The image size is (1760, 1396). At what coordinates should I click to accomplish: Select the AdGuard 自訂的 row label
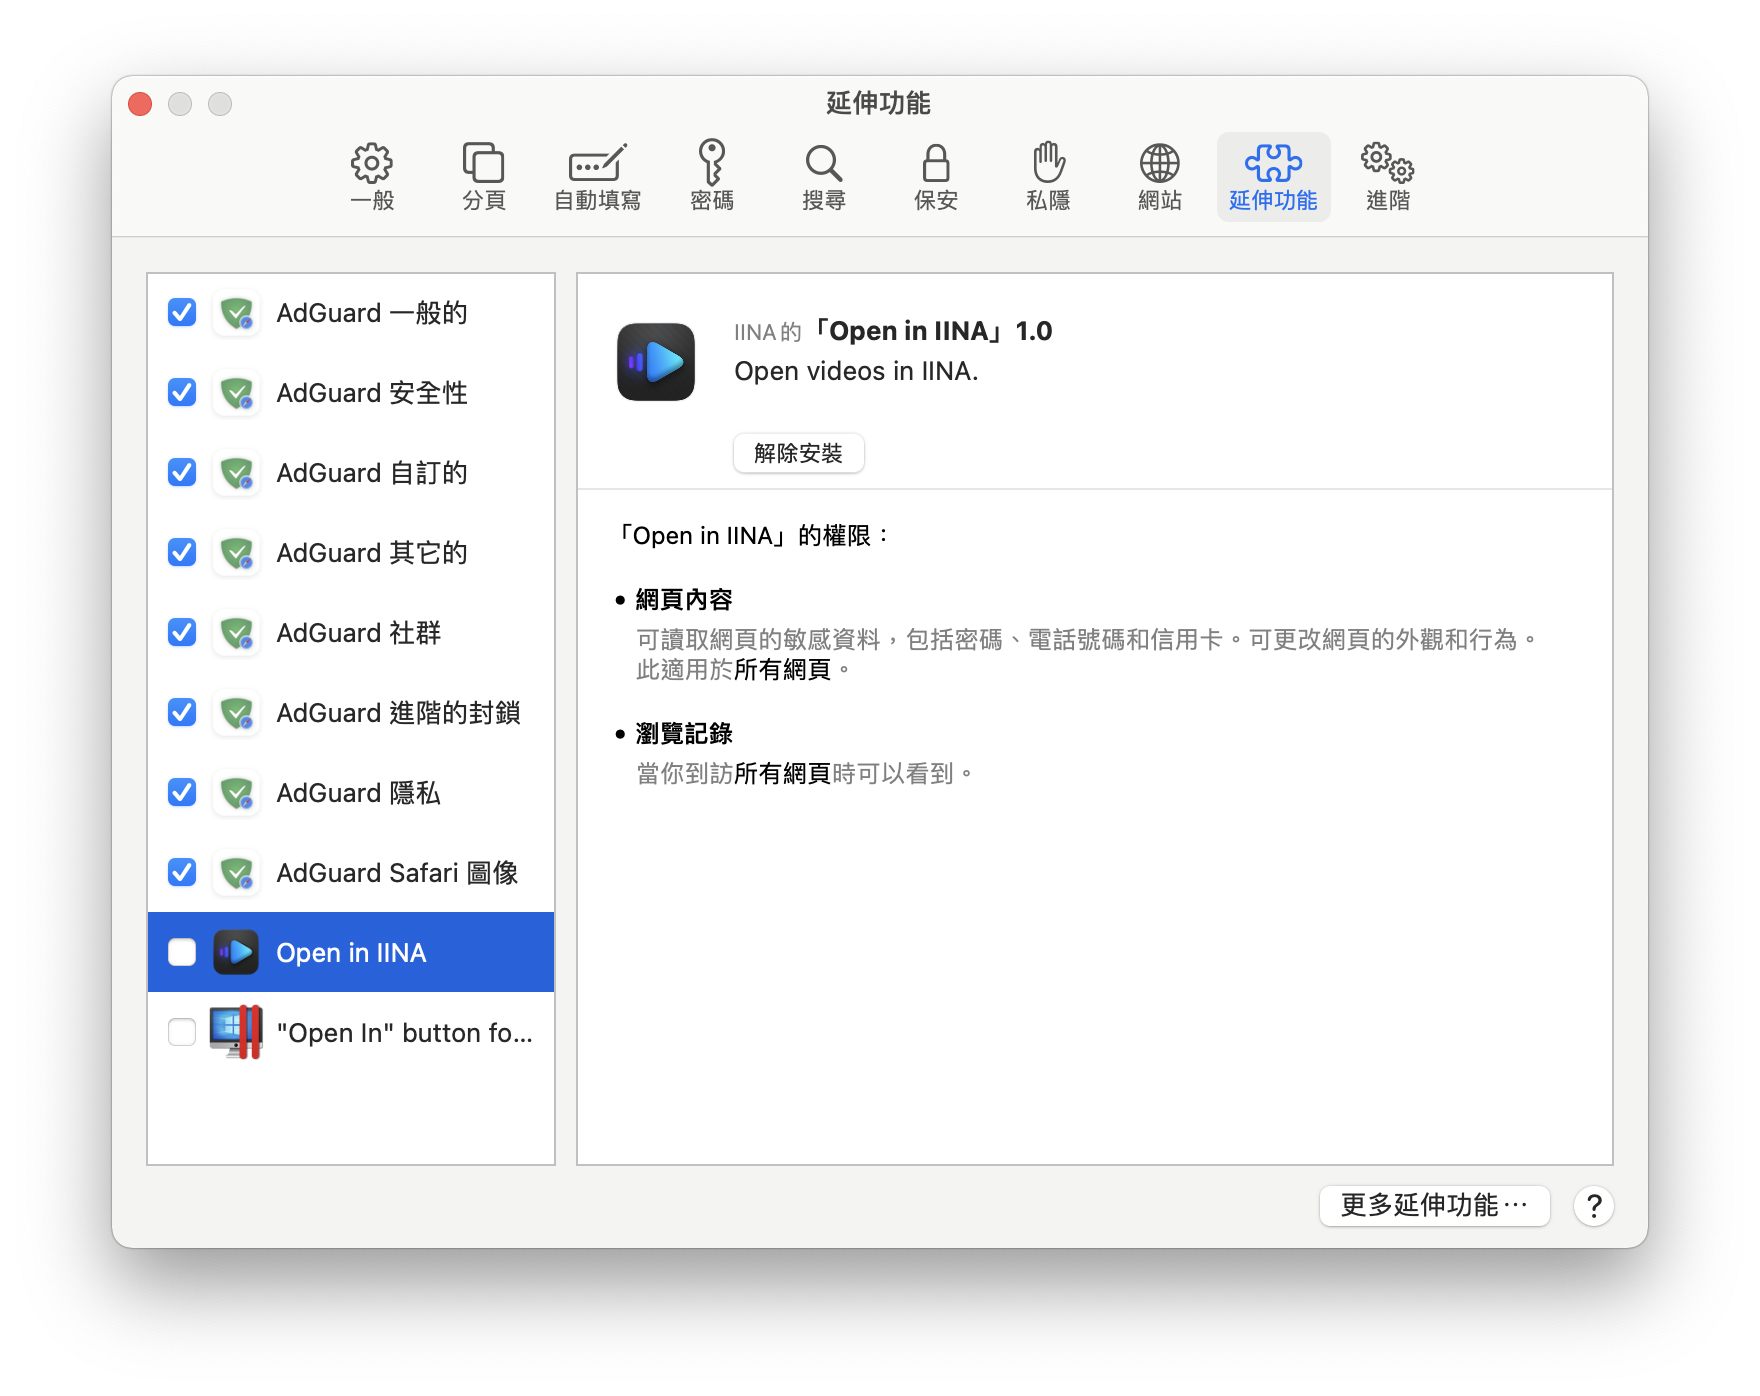click(372, 473)
